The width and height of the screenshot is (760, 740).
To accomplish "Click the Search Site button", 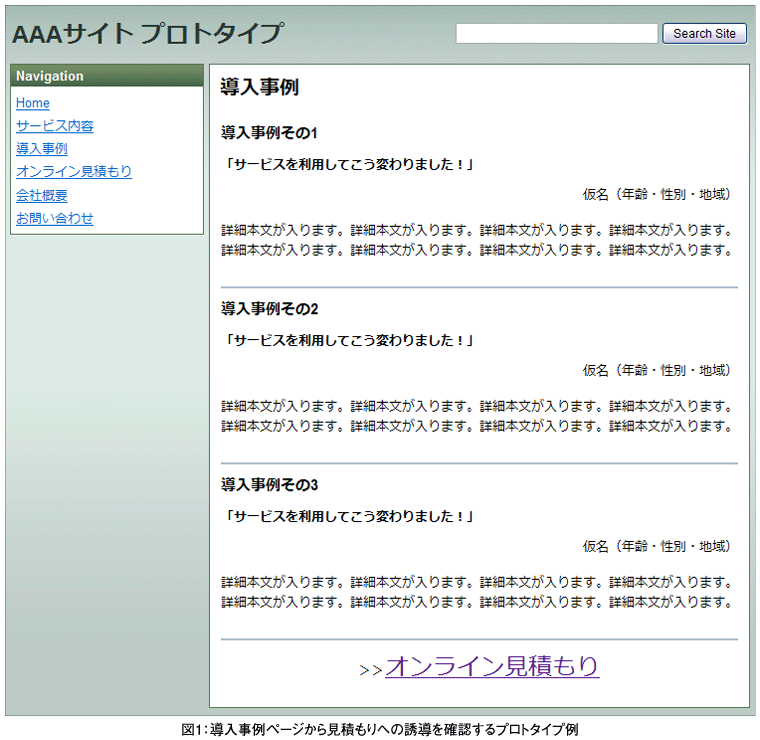I will pyautogui.click(x=704, y=33).
